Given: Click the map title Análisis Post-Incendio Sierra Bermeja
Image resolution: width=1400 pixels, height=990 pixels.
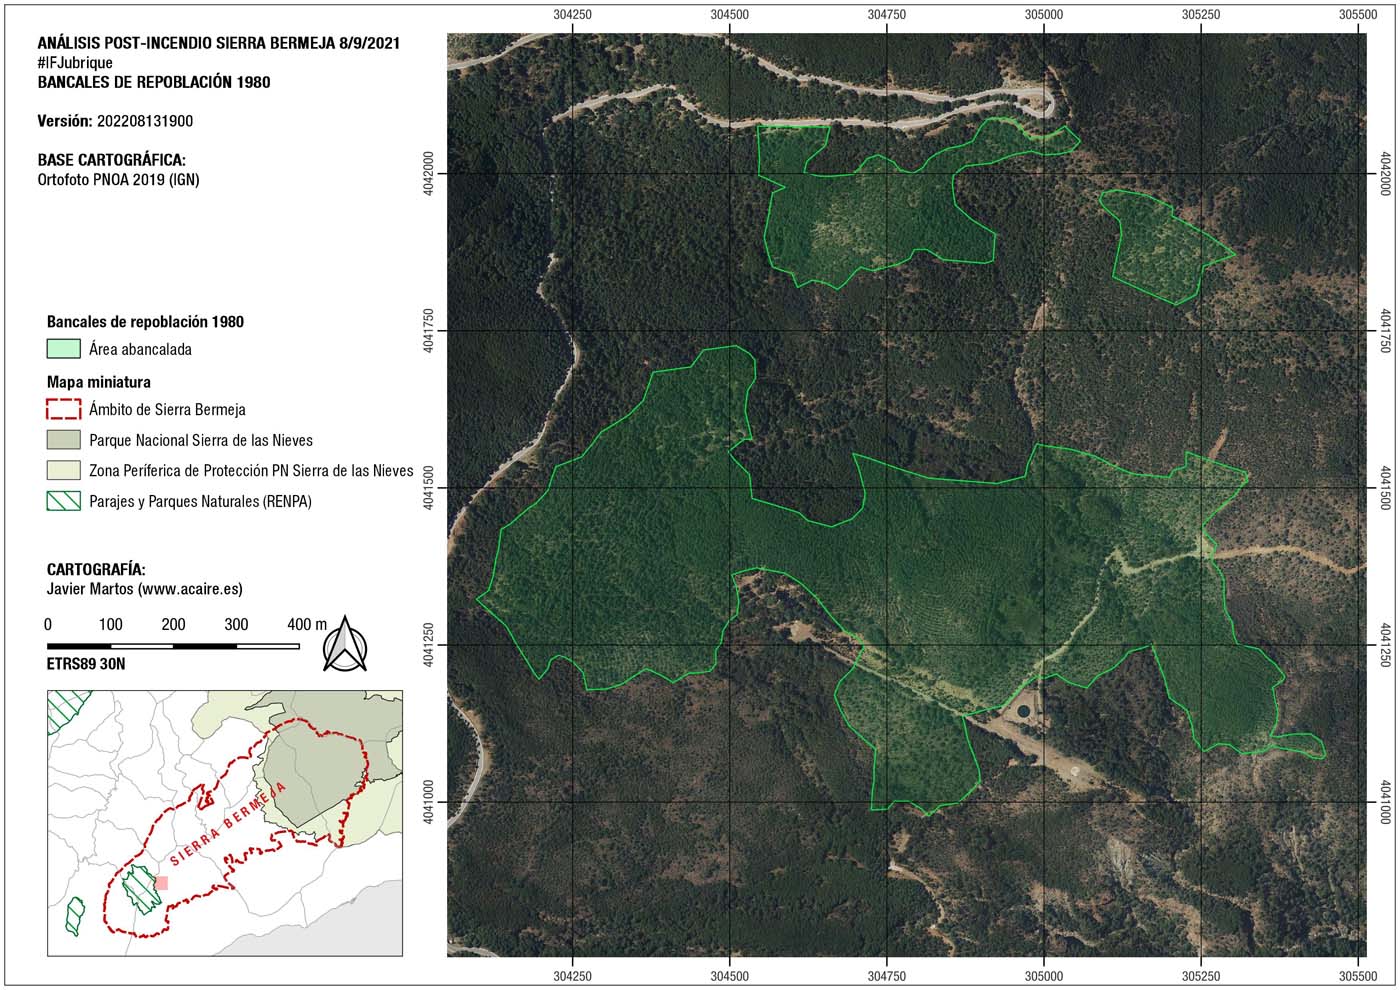Looking at the screenshot, I should 218,44.
